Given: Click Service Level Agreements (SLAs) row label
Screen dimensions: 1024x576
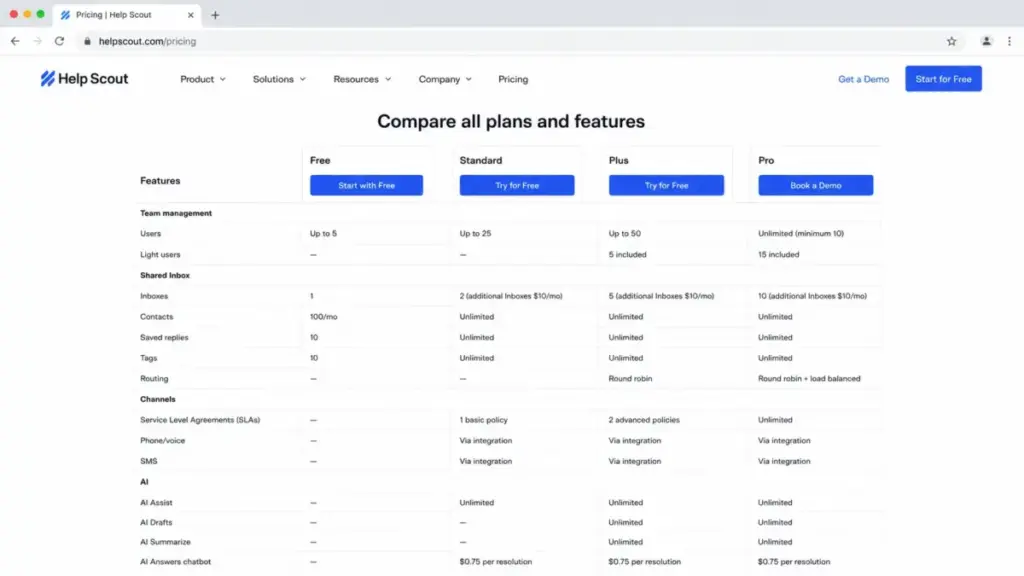Looking at the screenshot, I should click(200, 420).
